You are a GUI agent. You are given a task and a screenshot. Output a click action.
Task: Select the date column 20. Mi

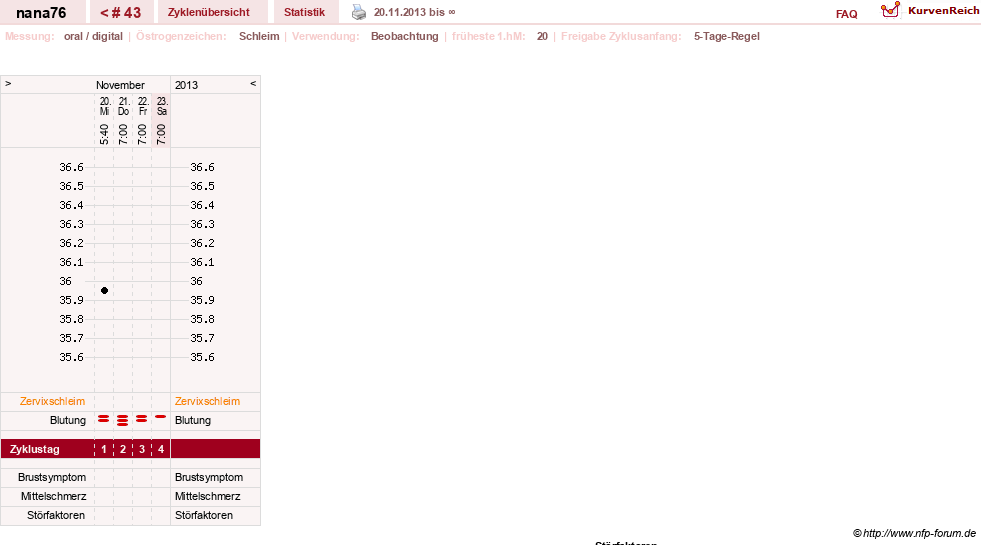pyautogui.click(x=104, y=106)
